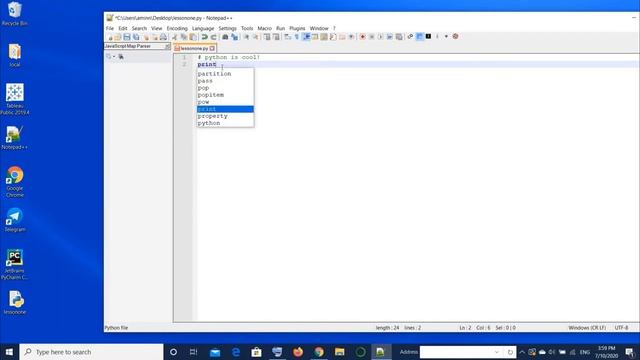Open Firefox from the taskbar
This screenshot has height=360, width=640.
(298, 352)
